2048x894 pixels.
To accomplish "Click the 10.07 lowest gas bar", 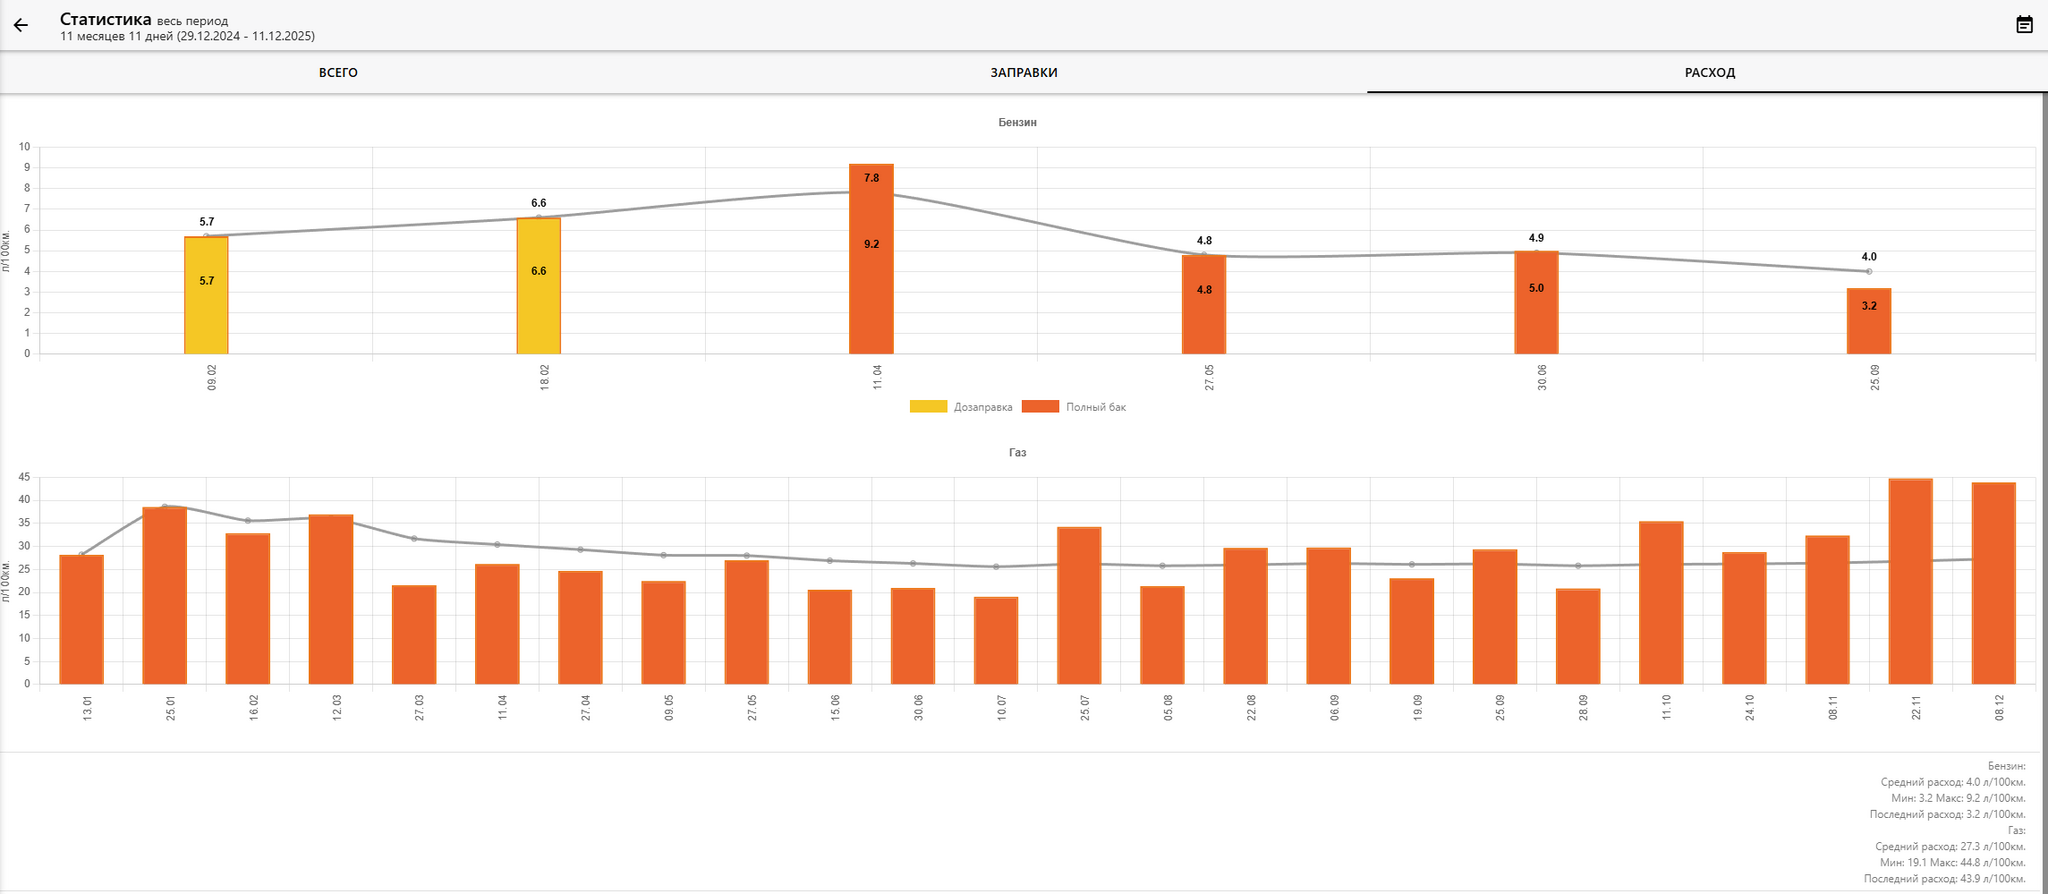I will point(996,641).
